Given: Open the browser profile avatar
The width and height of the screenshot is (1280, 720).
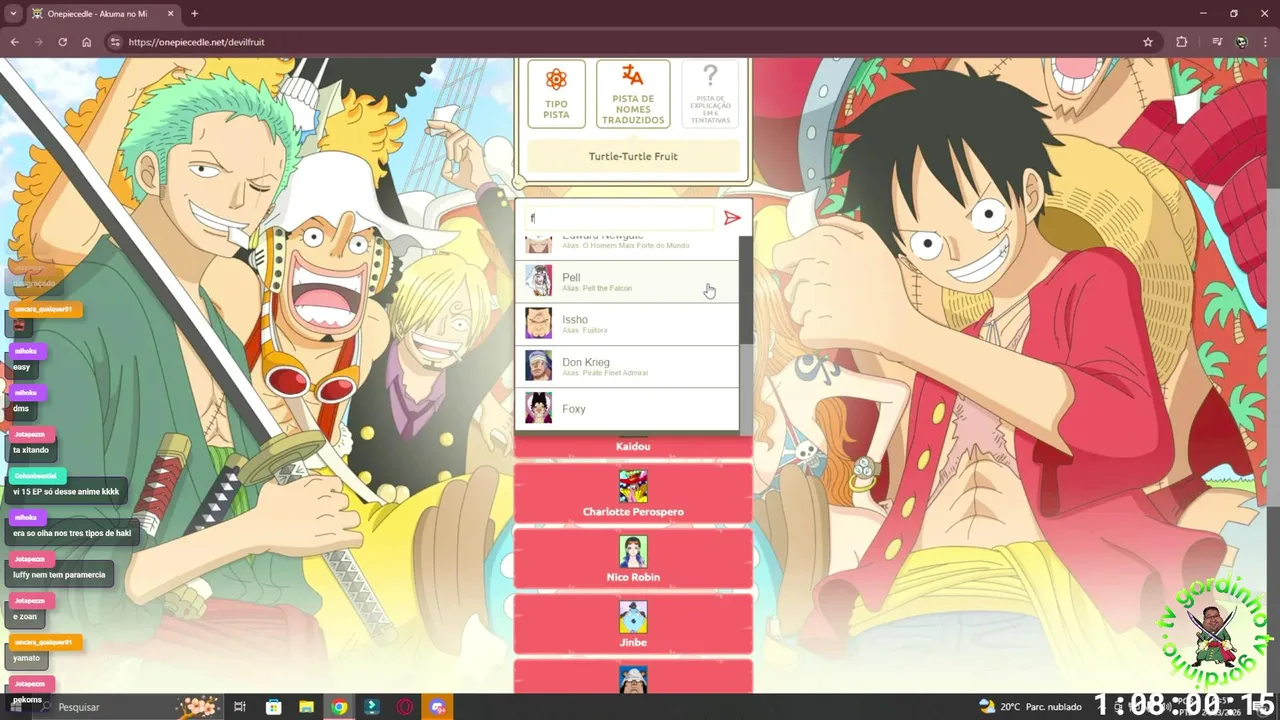Looking at the screenshot, I should (x=1241, y=42).
